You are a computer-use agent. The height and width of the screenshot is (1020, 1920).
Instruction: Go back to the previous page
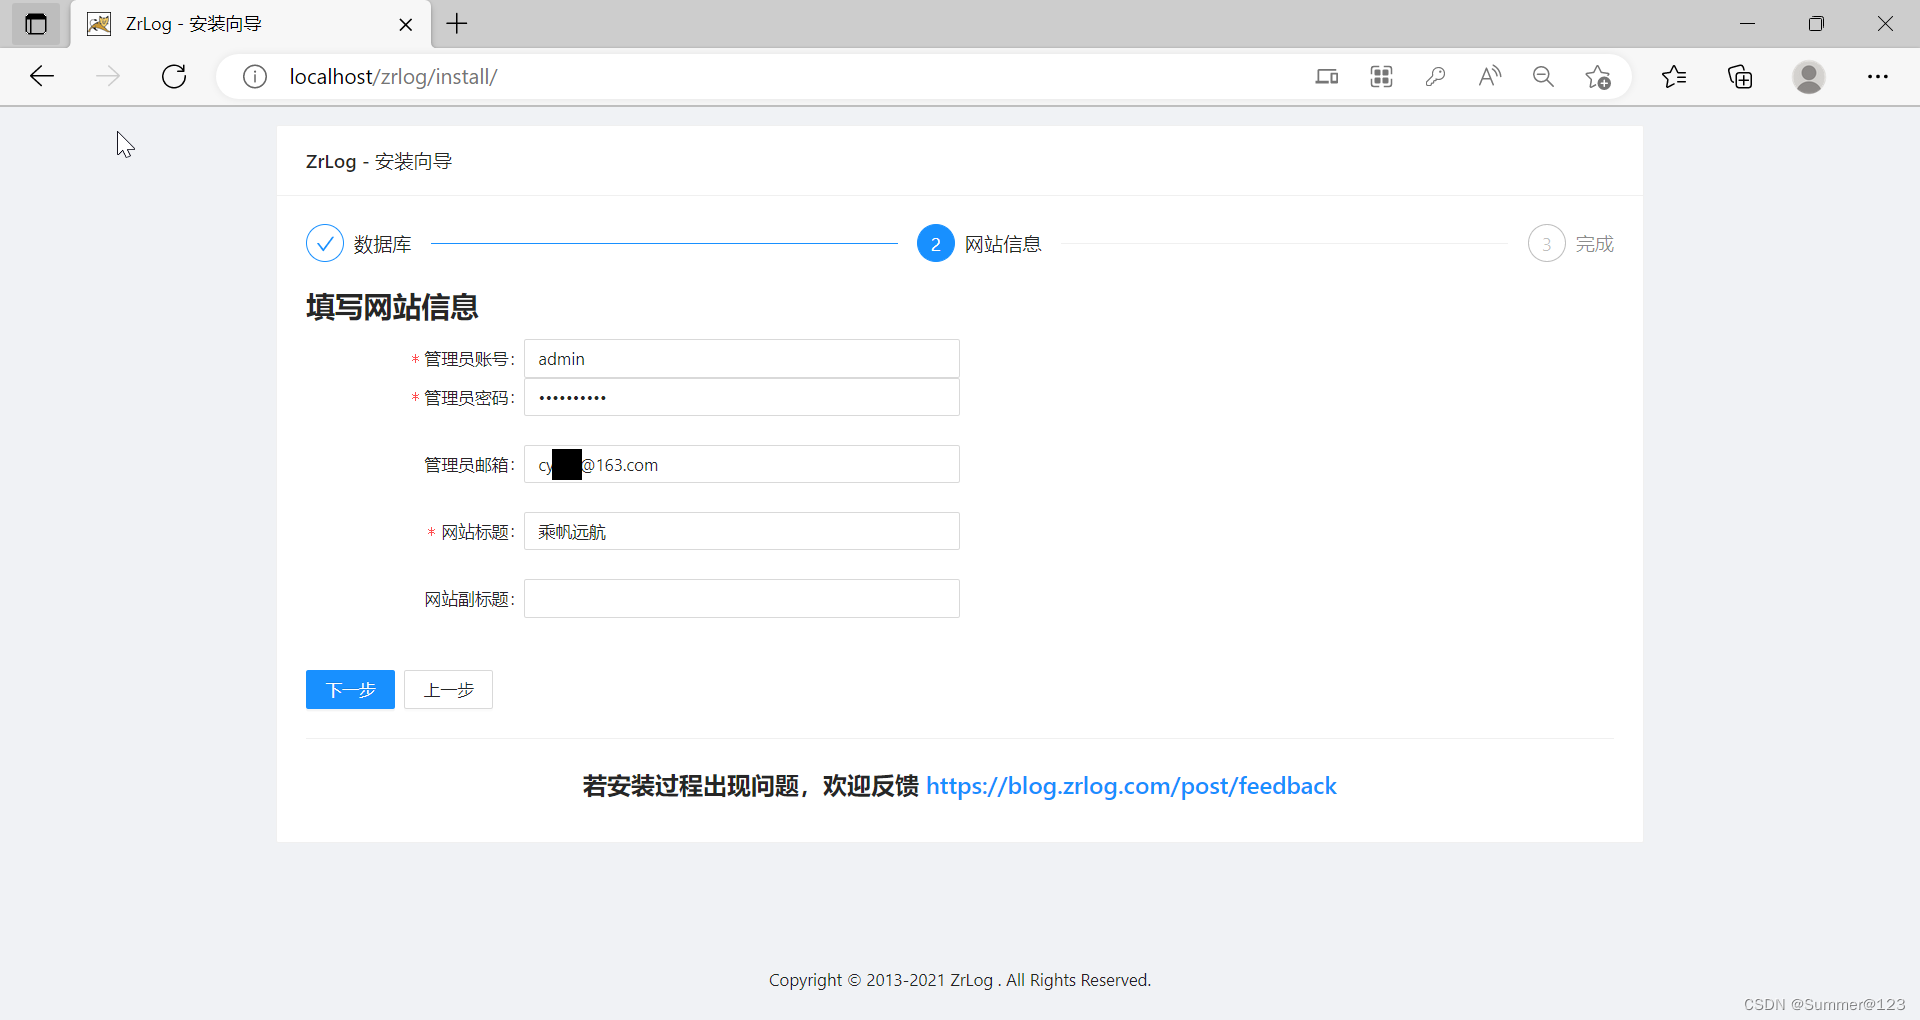tap(42, 76)
